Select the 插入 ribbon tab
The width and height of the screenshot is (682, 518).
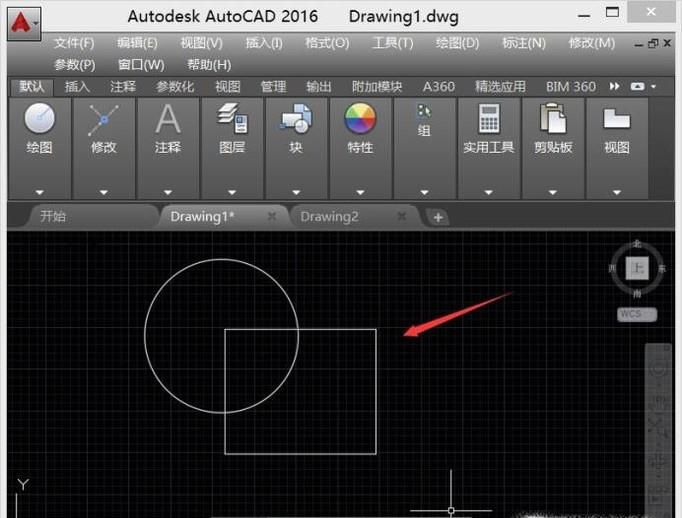(77, 87)
